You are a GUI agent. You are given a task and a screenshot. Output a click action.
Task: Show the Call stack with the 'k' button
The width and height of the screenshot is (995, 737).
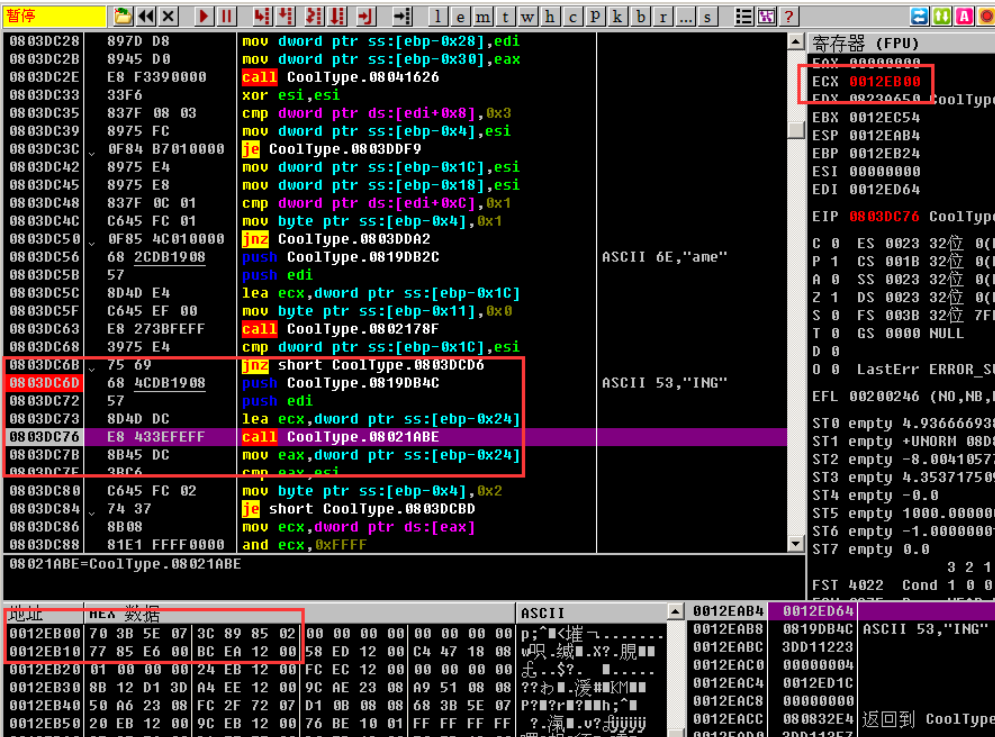coord(617,17)
